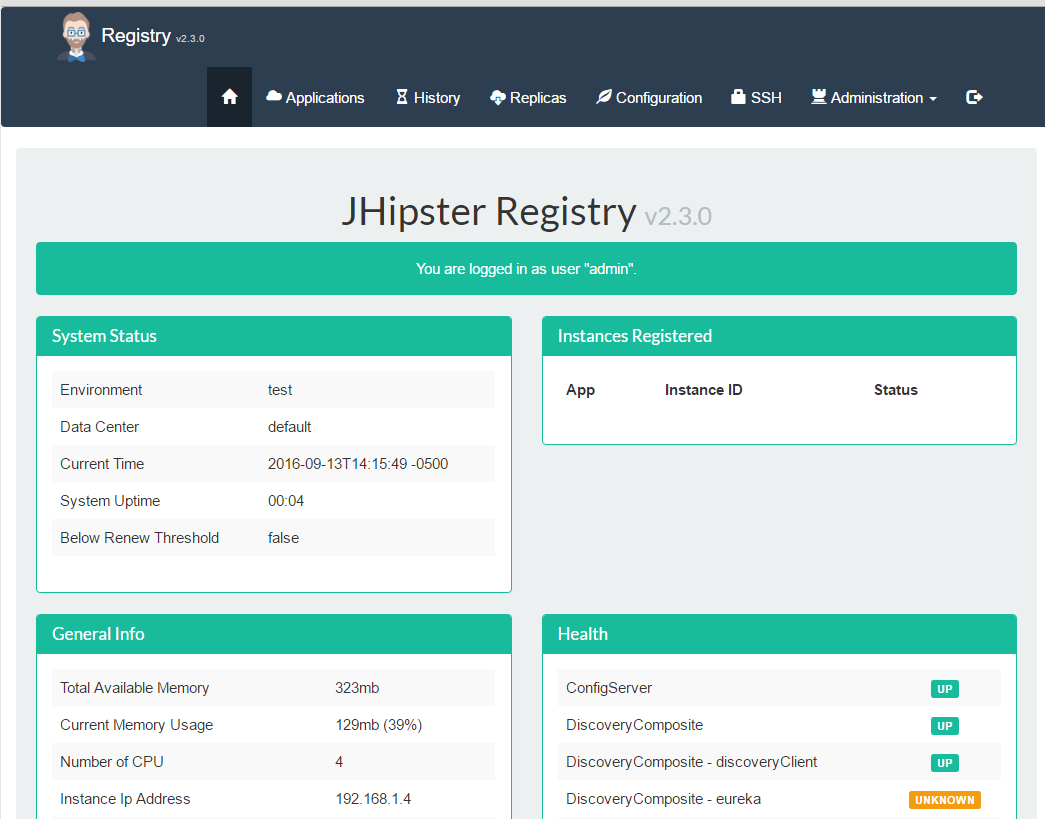Click the cloud icon beside Applications
This screenshot has height=819, width=1045.
(x=274, y=97)
